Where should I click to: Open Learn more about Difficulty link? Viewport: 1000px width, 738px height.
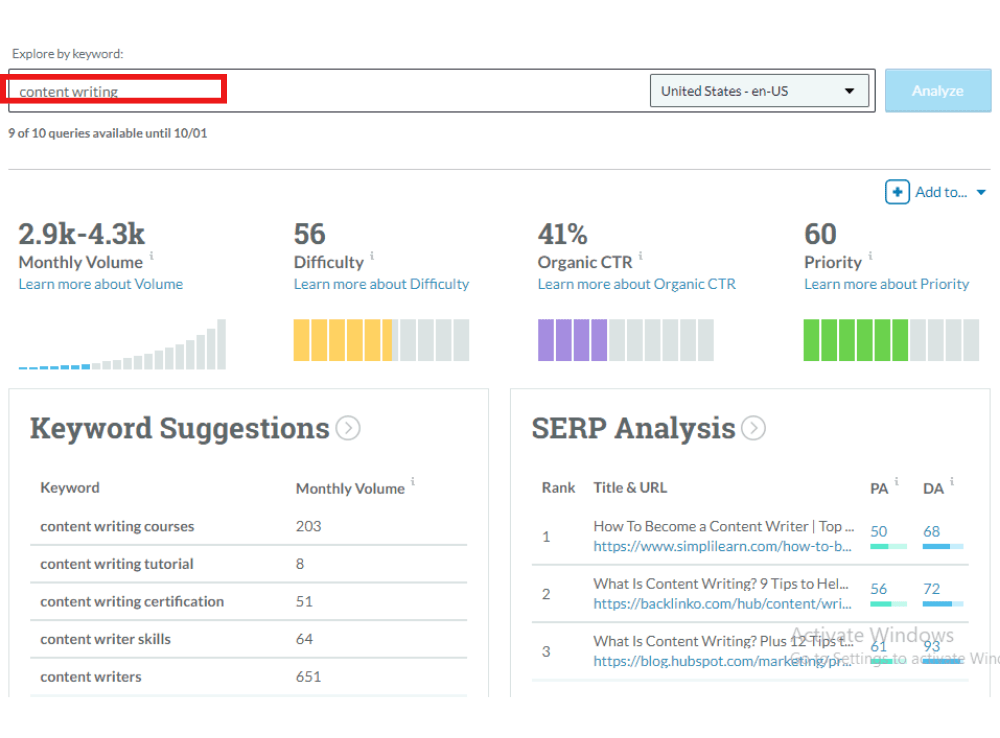tap(381, 284)
